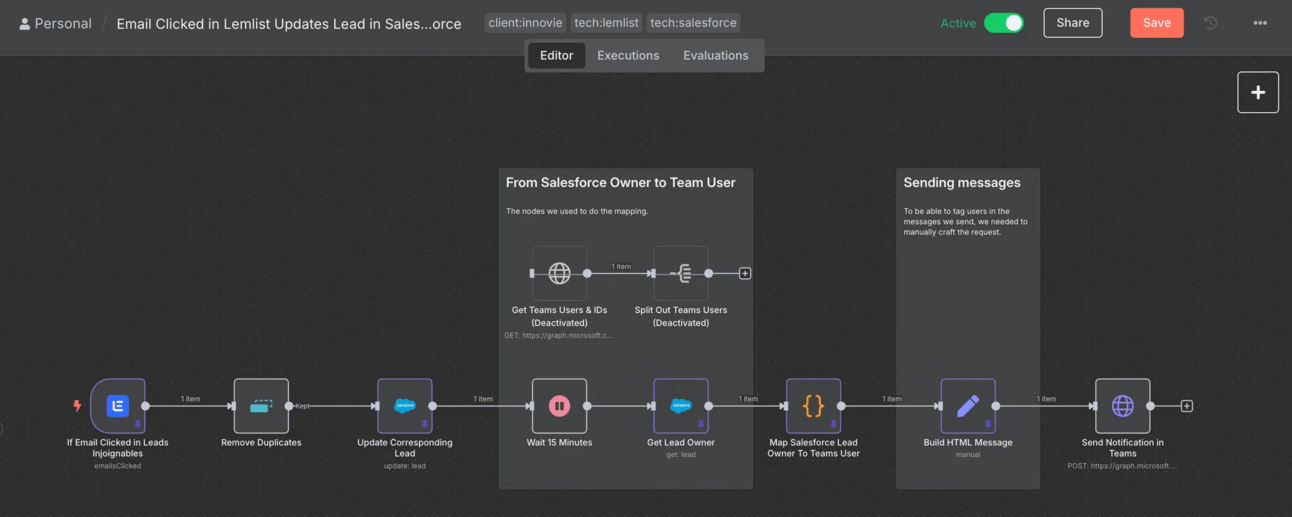
Task: Click the tech:lemlist tag
Action: tap(606, 22)
